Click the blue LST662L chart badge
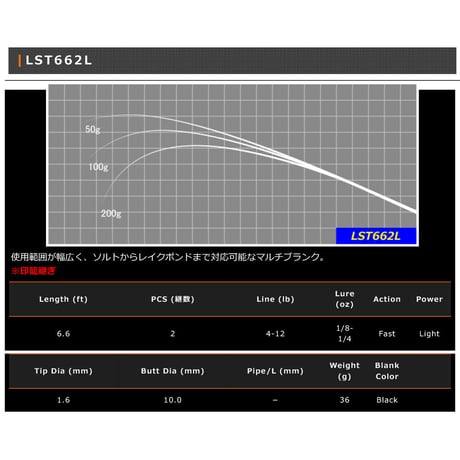This screenshot has height=460, width=460. click(x=376, y=236)
